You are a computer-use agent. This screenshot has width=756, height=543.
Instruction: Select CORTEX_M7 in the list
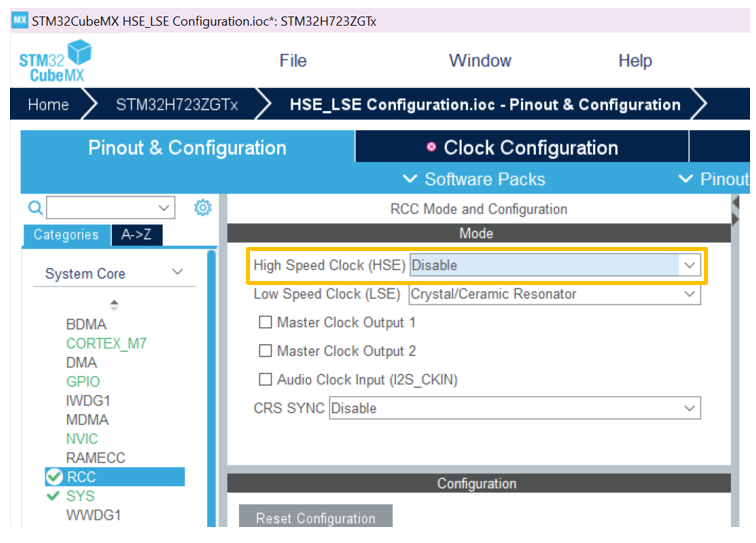106,343
